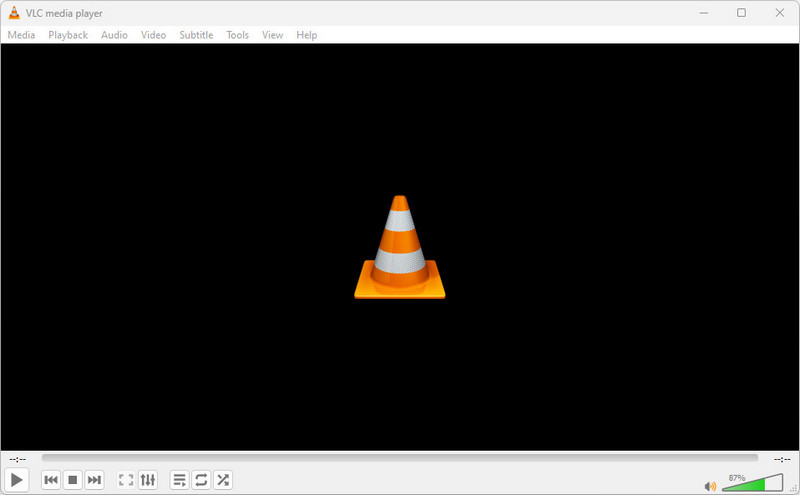Open the Audio menu
Screen dimensions: 800x495
114,35
